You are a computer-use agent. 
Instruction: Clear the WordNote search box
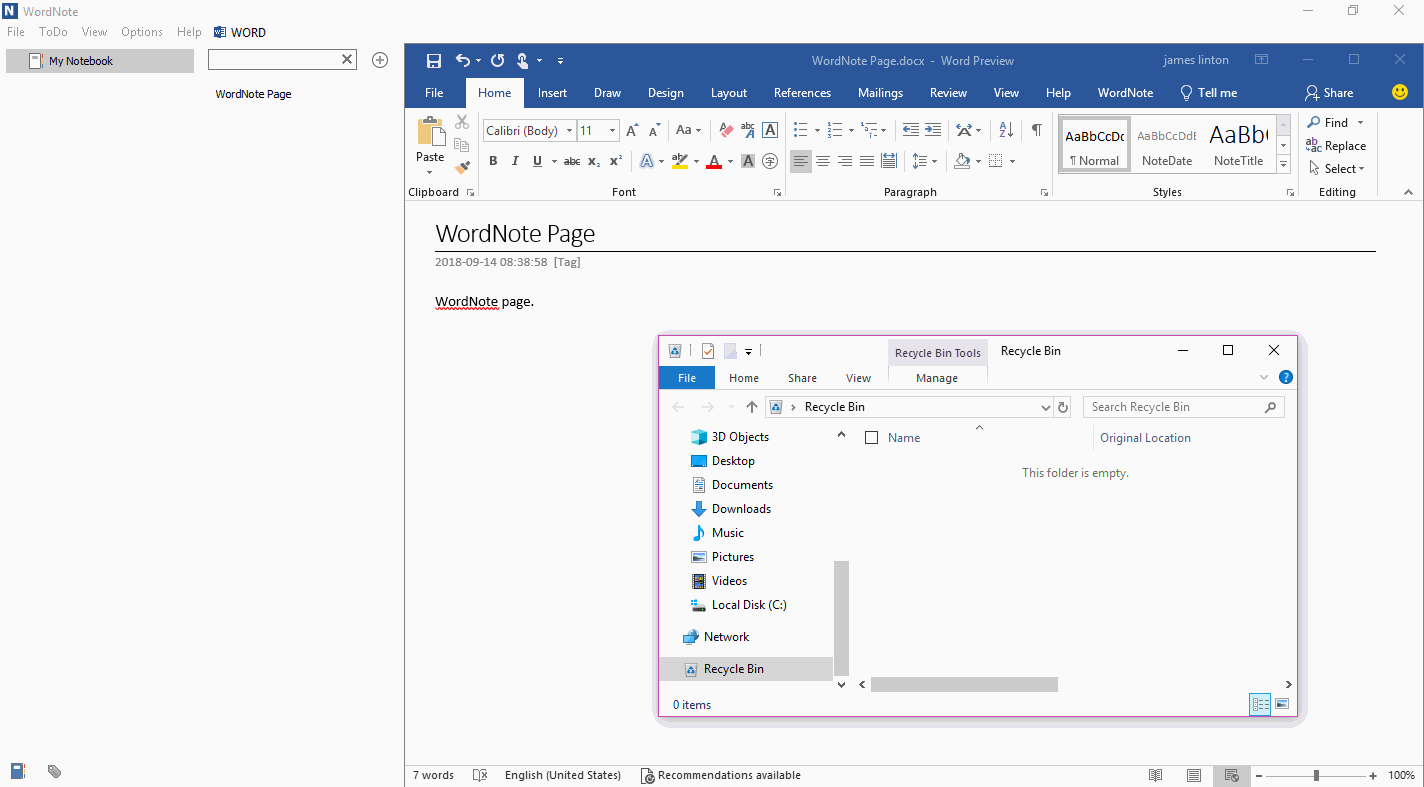(347, 60)
